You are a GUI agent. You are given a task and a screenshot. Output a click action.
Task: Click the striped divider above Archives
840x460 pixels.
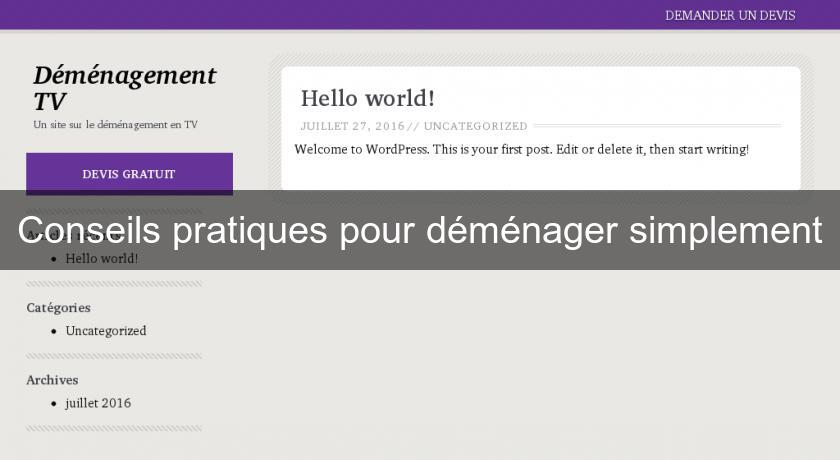click(x=114, y=356)
